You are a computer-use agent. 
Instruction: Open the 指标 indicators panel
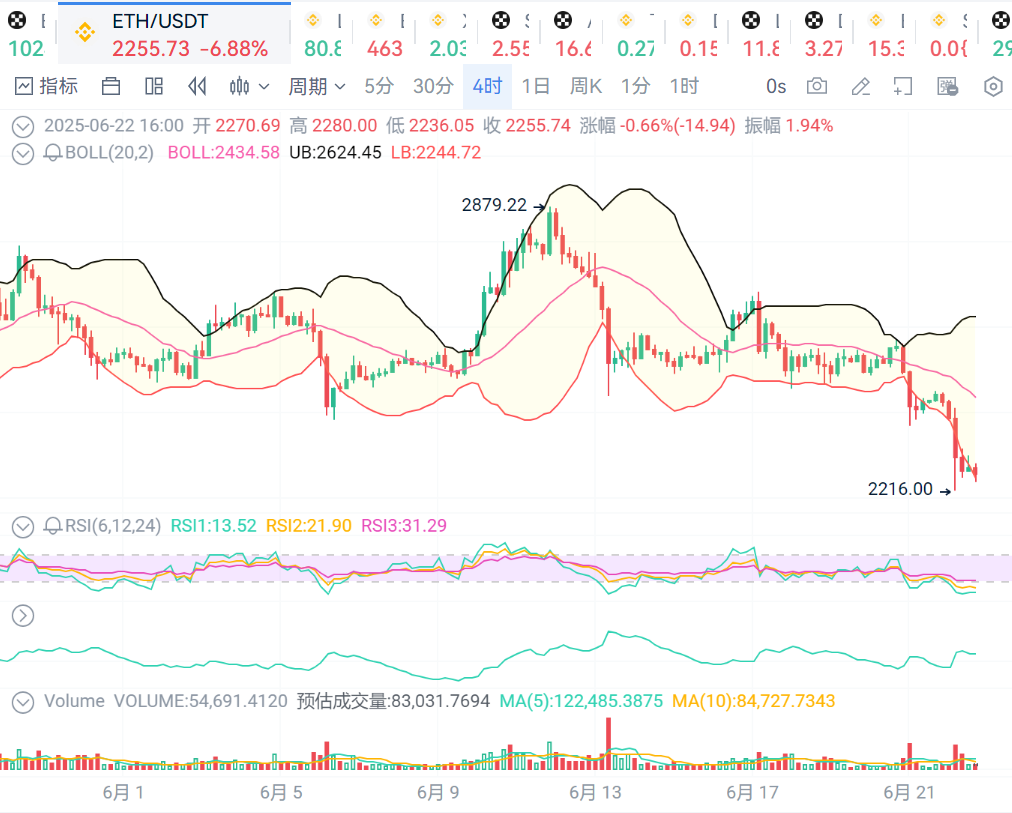click(46, 86)
